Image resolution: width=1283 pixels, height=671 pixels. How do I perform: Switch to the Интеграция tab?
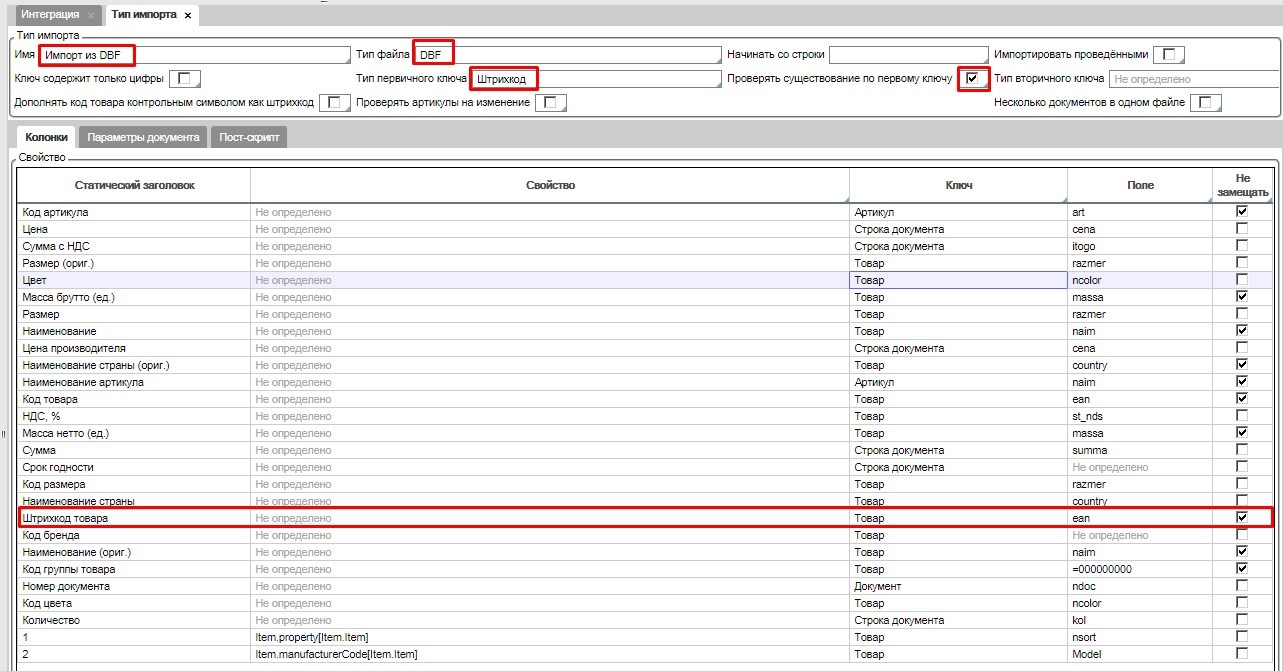[x=49, y=16]
